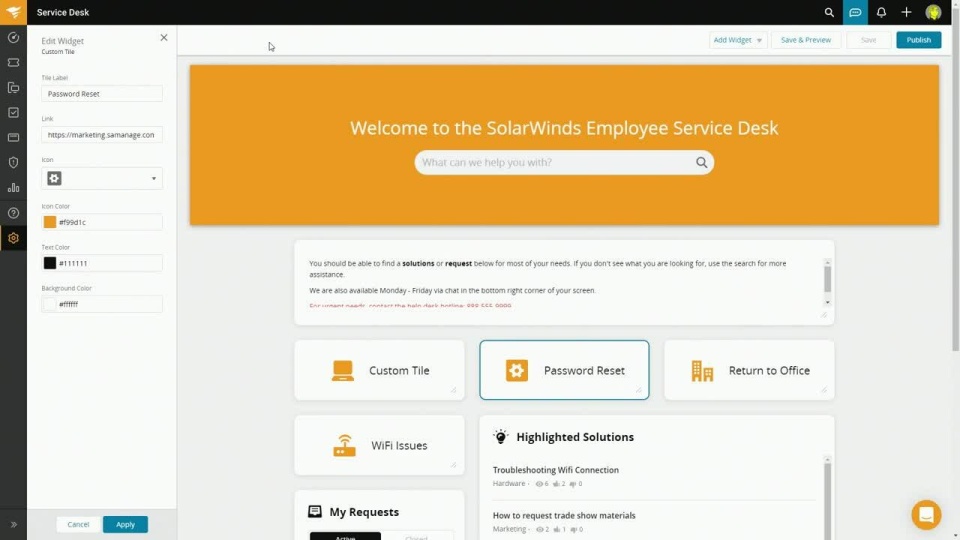Open the orange chat bubble widget
The image size is (960, 540).
click(926, 515)
